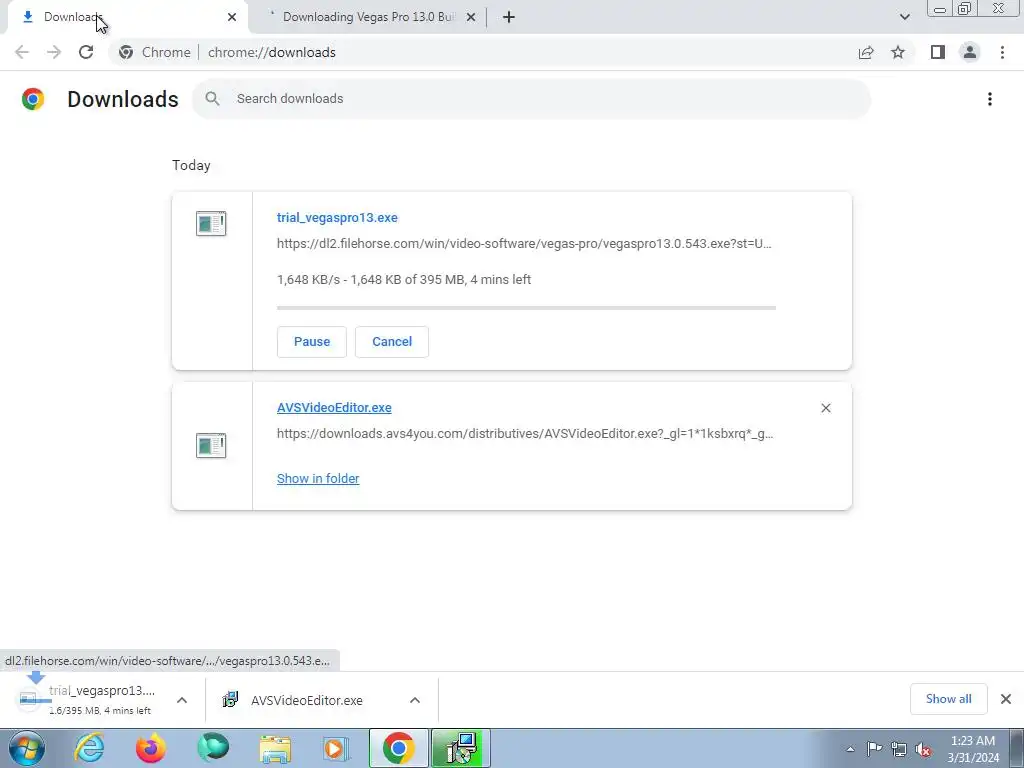Click the share page icon
1024x768 pixels.
(866, 52)
